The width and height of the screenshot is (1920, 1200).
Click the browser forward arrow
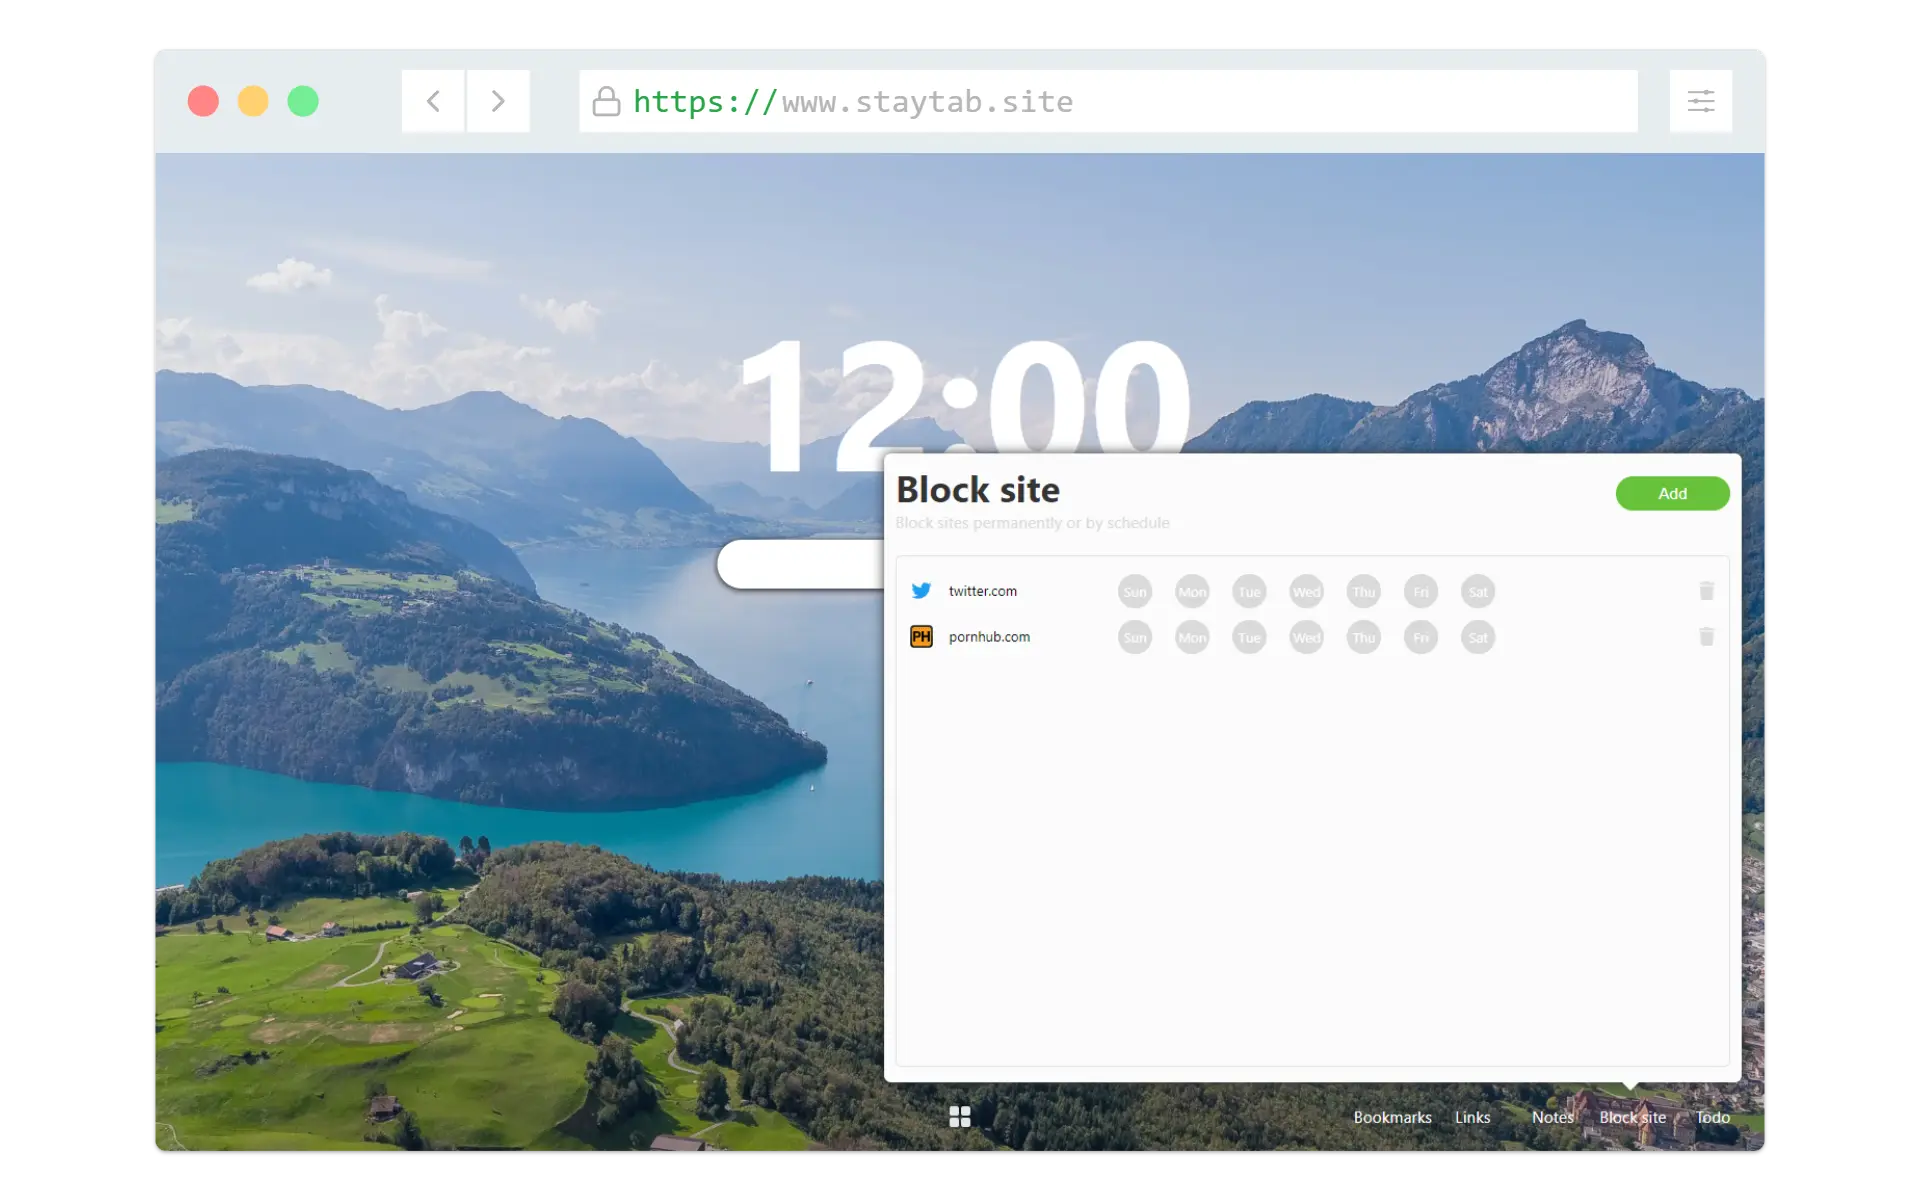point(498,101)
